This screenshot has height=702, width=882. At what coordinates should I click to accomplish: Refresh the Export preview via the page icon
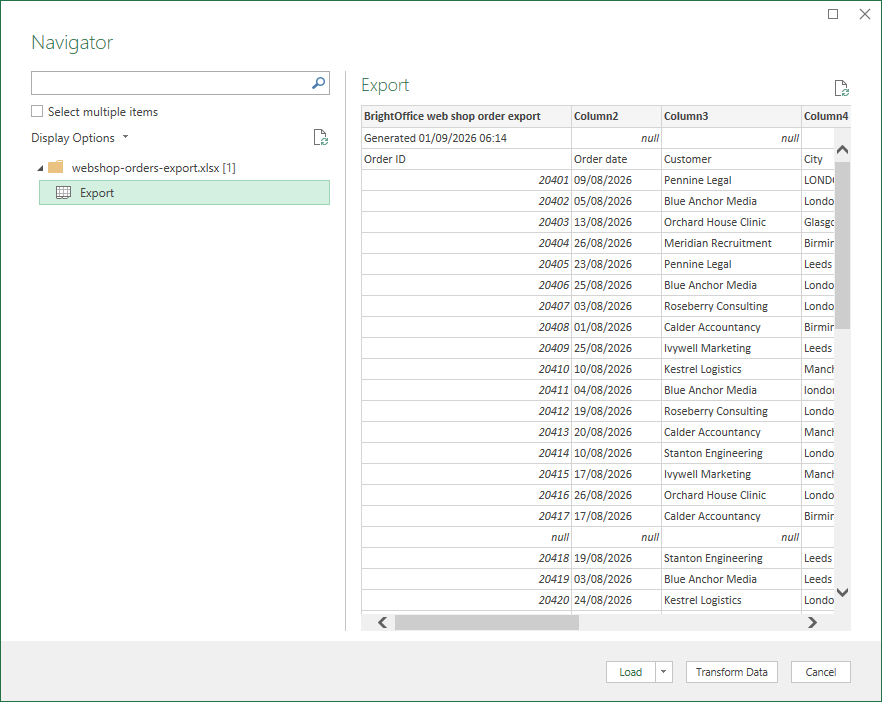pyautogui.click(x=842, y=88)
